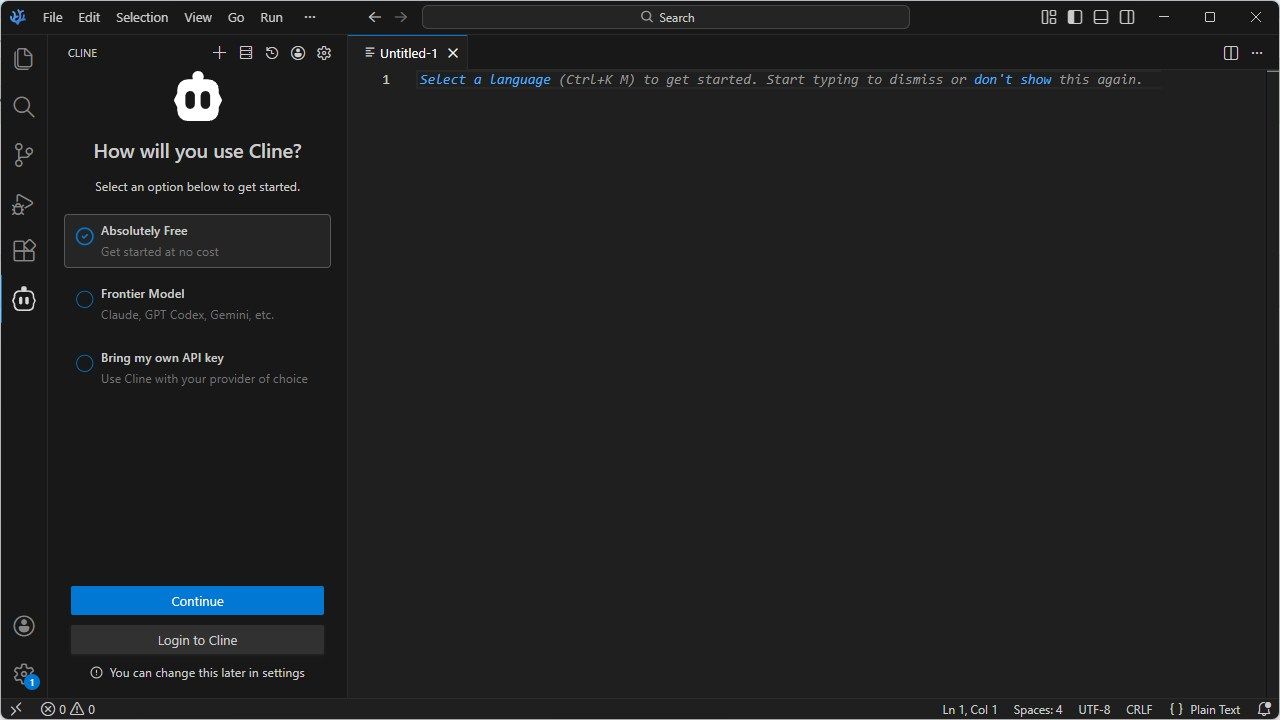Open the Run and Debug view
The image size is (1280, 720).
point(24,203)
